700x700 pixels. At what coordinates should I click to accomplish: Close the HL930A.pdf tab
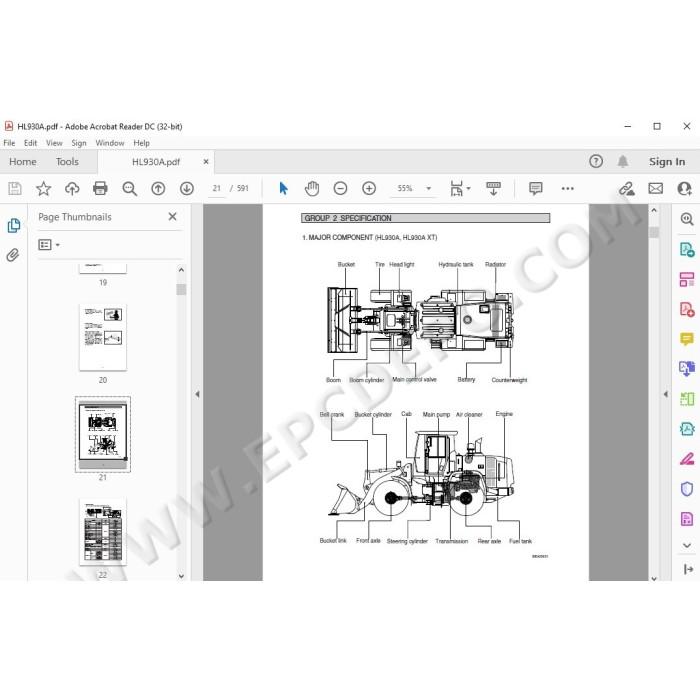point(206,162)
